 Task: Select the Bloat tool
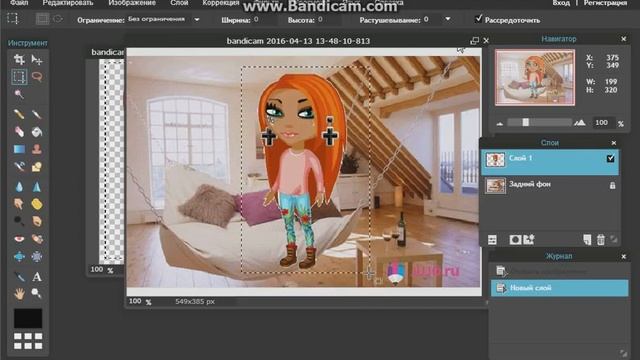pyautogui.click(x=19, y=256)
